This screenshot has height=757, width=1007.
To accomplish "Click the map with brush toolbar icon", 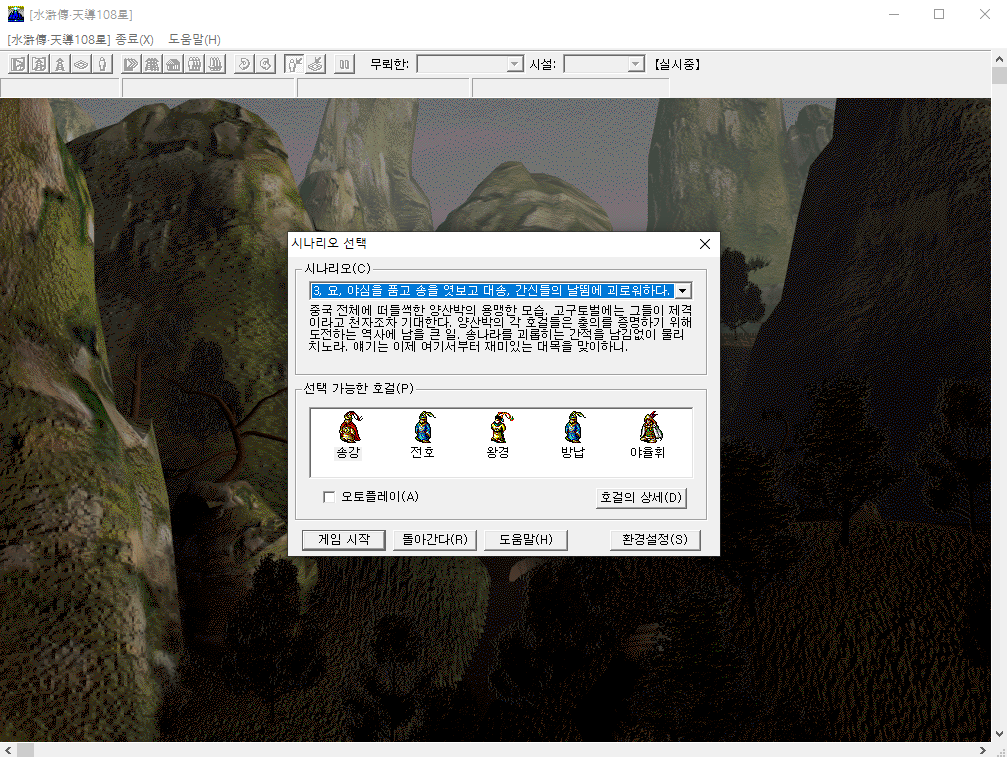I will tap(315, 64).
